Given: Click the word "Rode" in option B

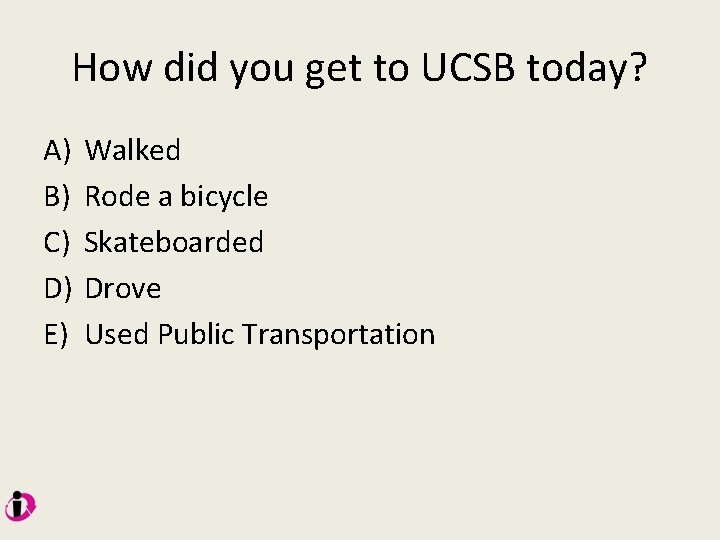Looking at the screenshot, I should point(117,197).
